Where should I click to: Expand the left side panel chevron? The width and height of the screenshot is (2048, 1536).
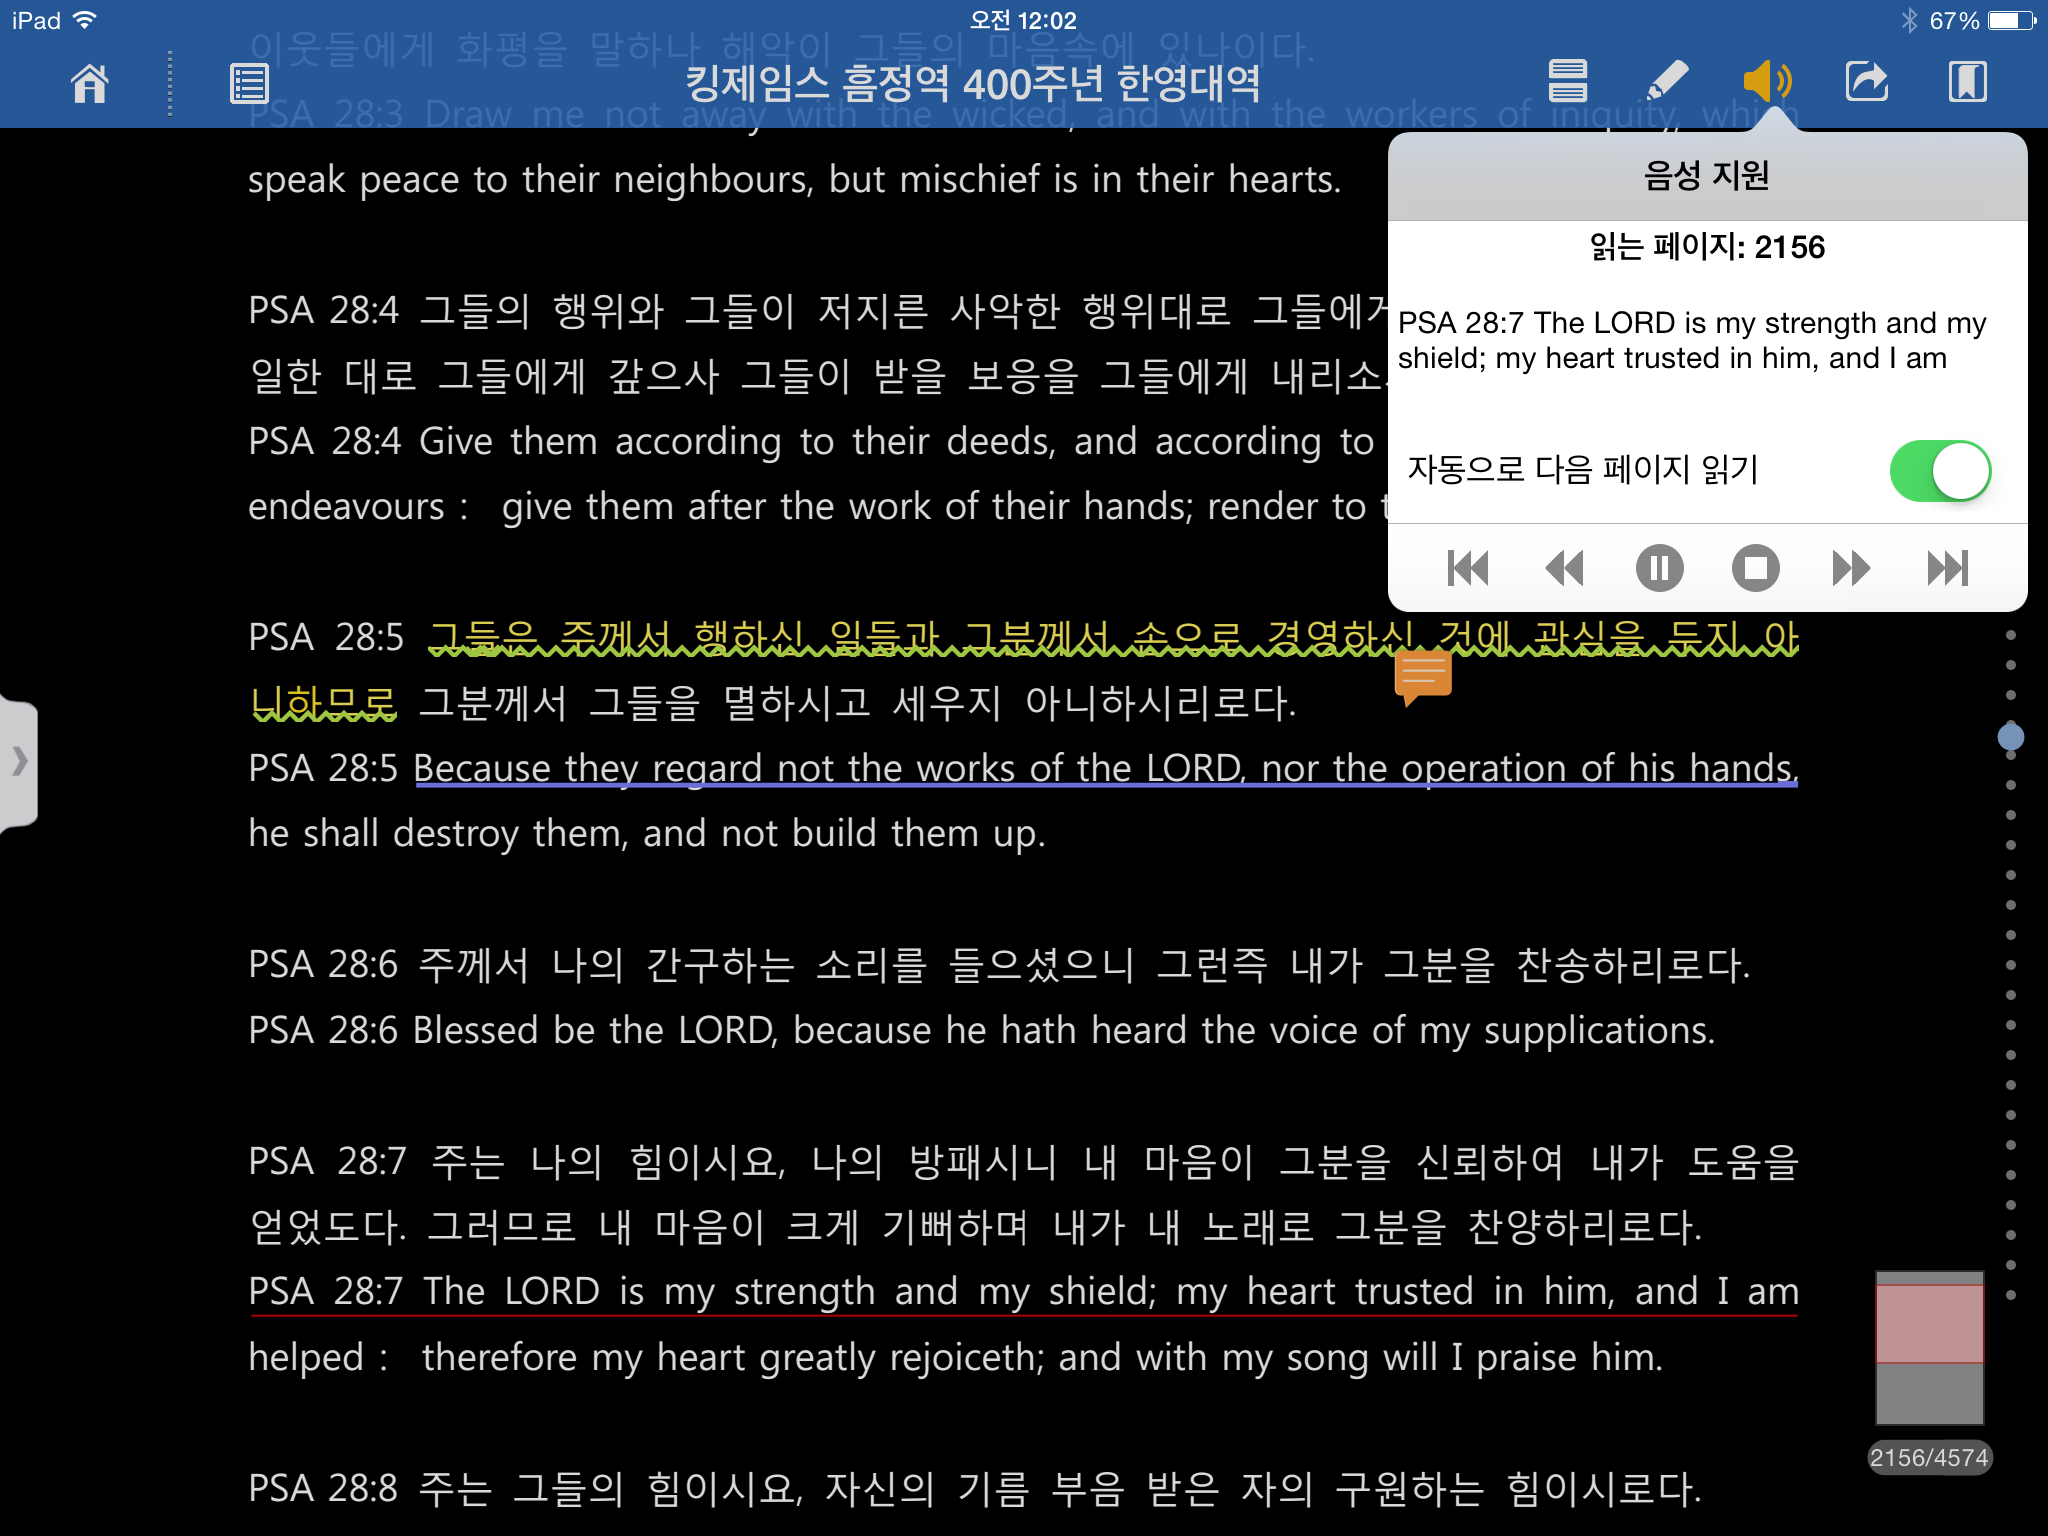[x=19, y=762]
